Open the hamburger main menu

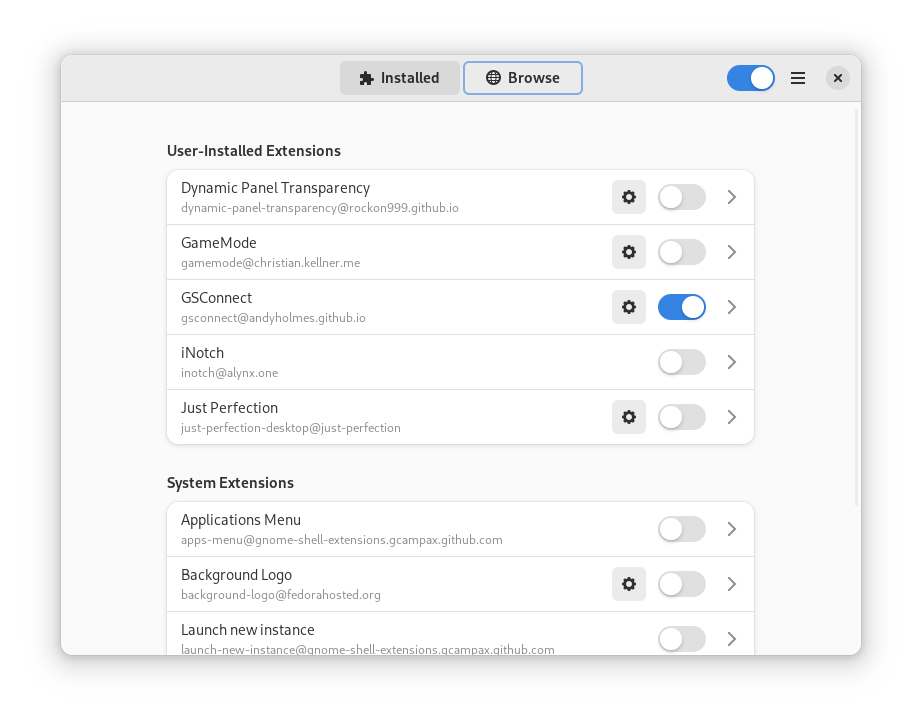point(798,78)
